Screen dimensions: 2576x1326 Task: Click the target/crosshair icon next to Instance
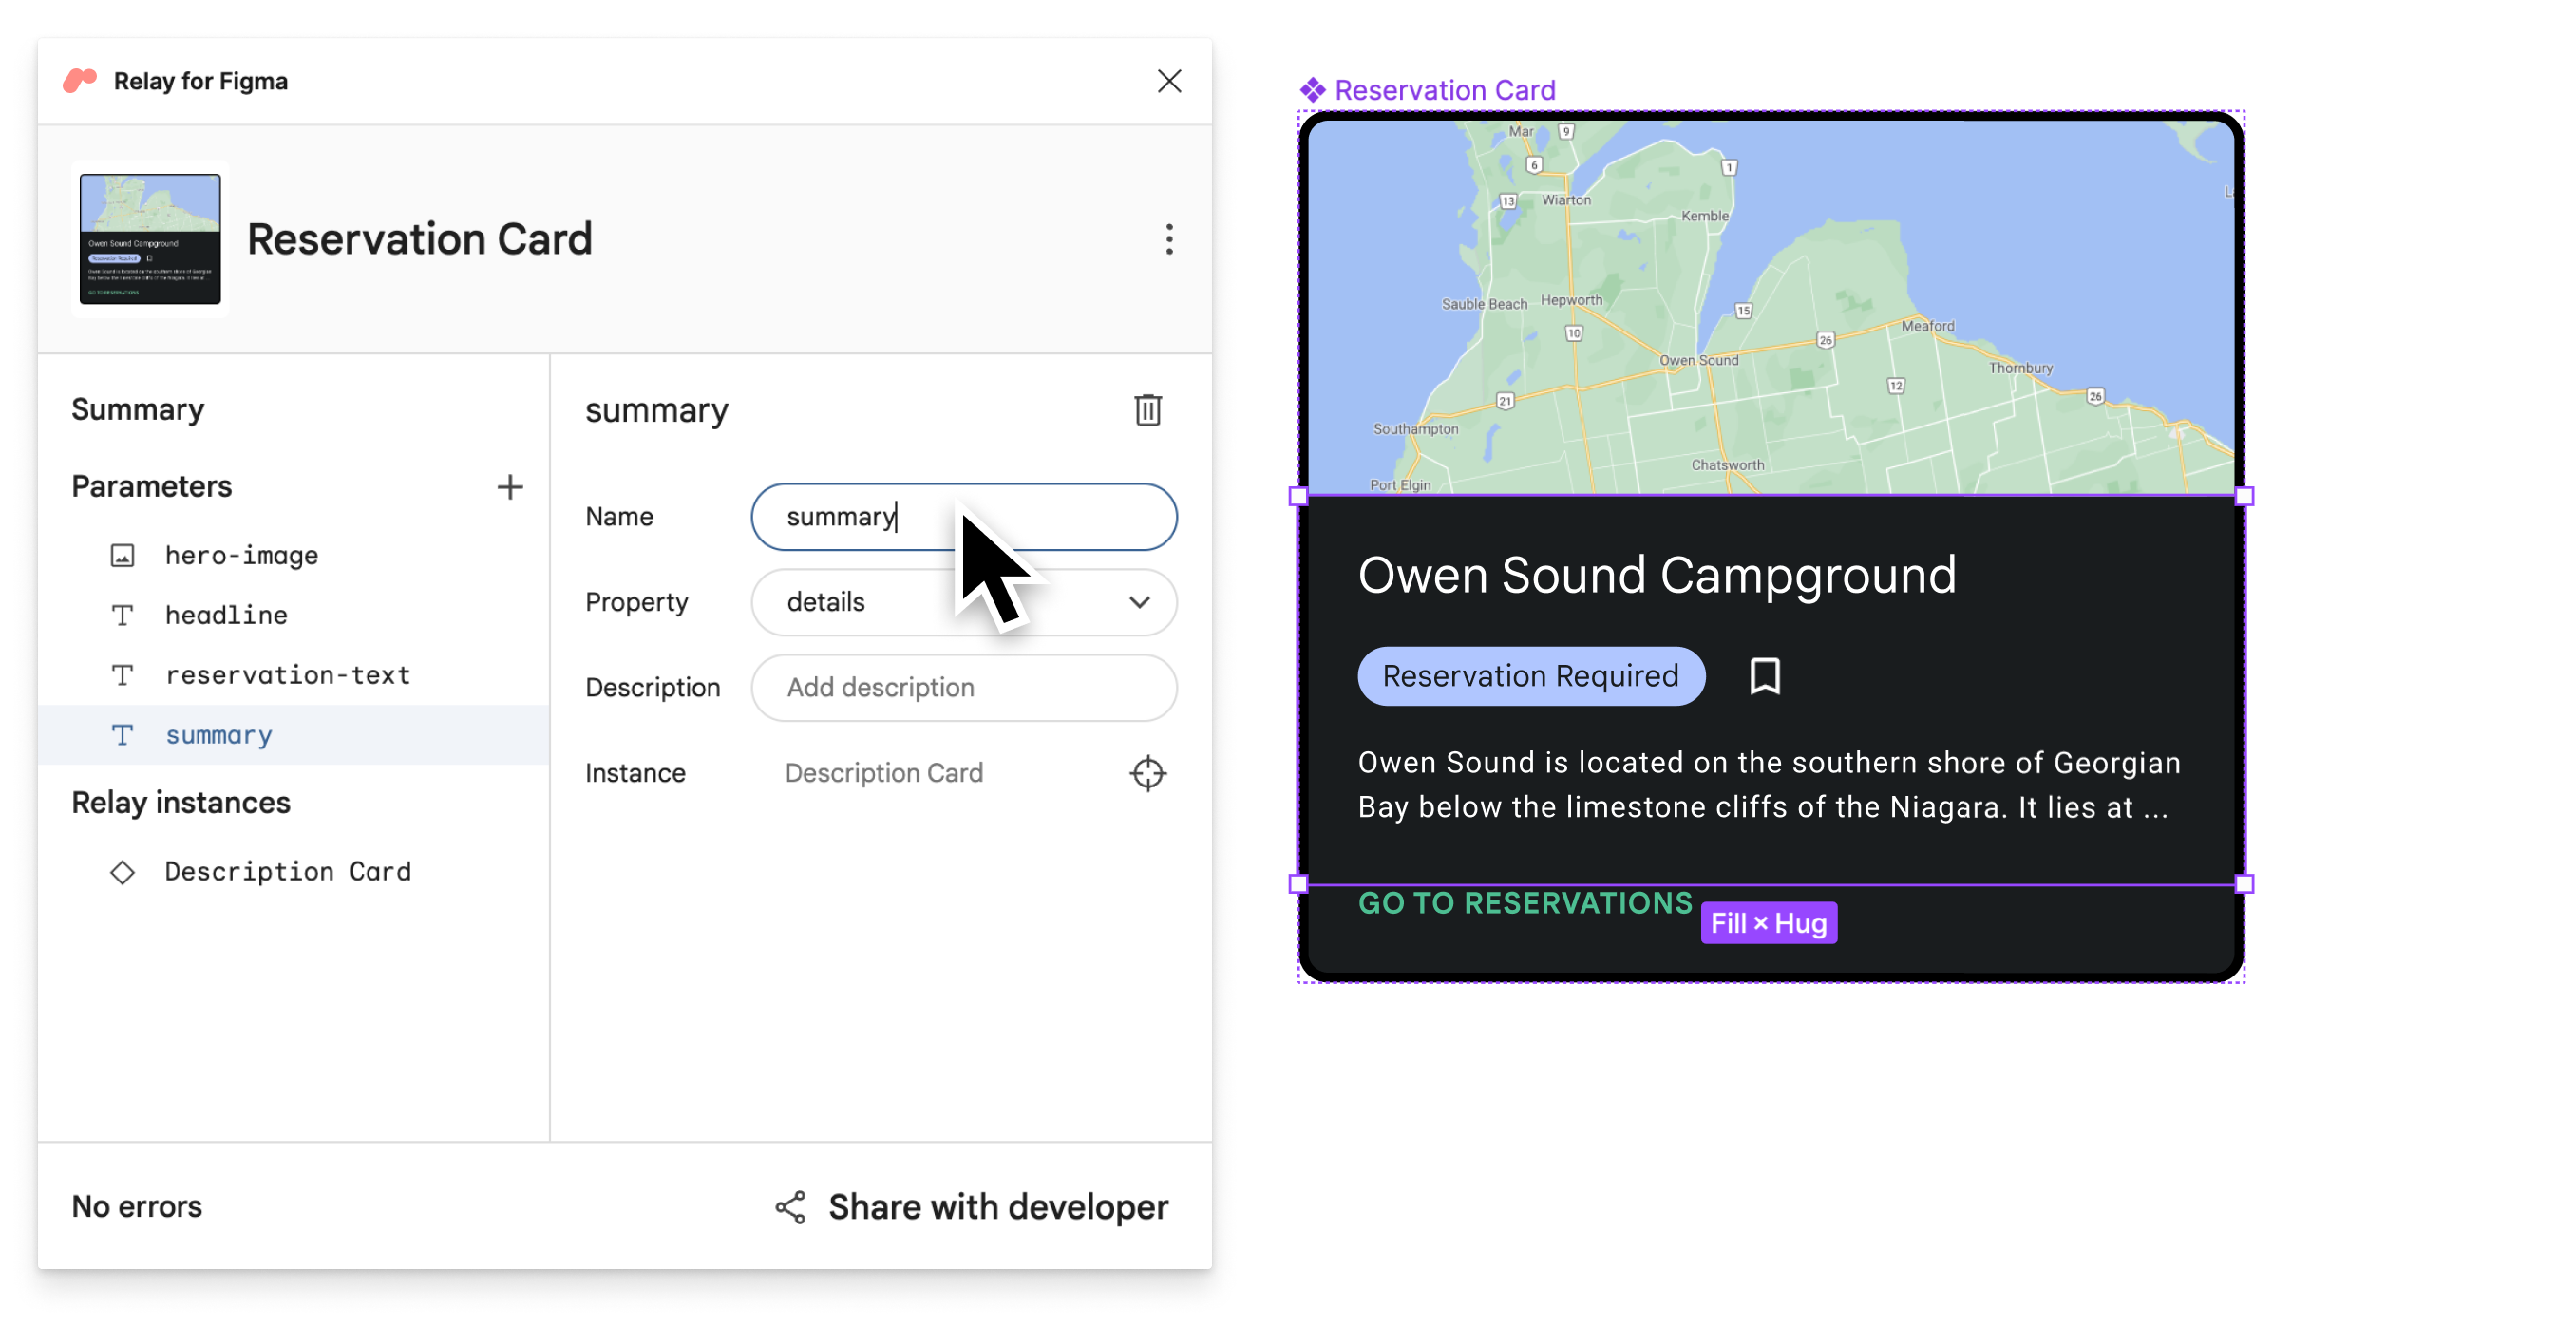click(x=1147, y=773)
